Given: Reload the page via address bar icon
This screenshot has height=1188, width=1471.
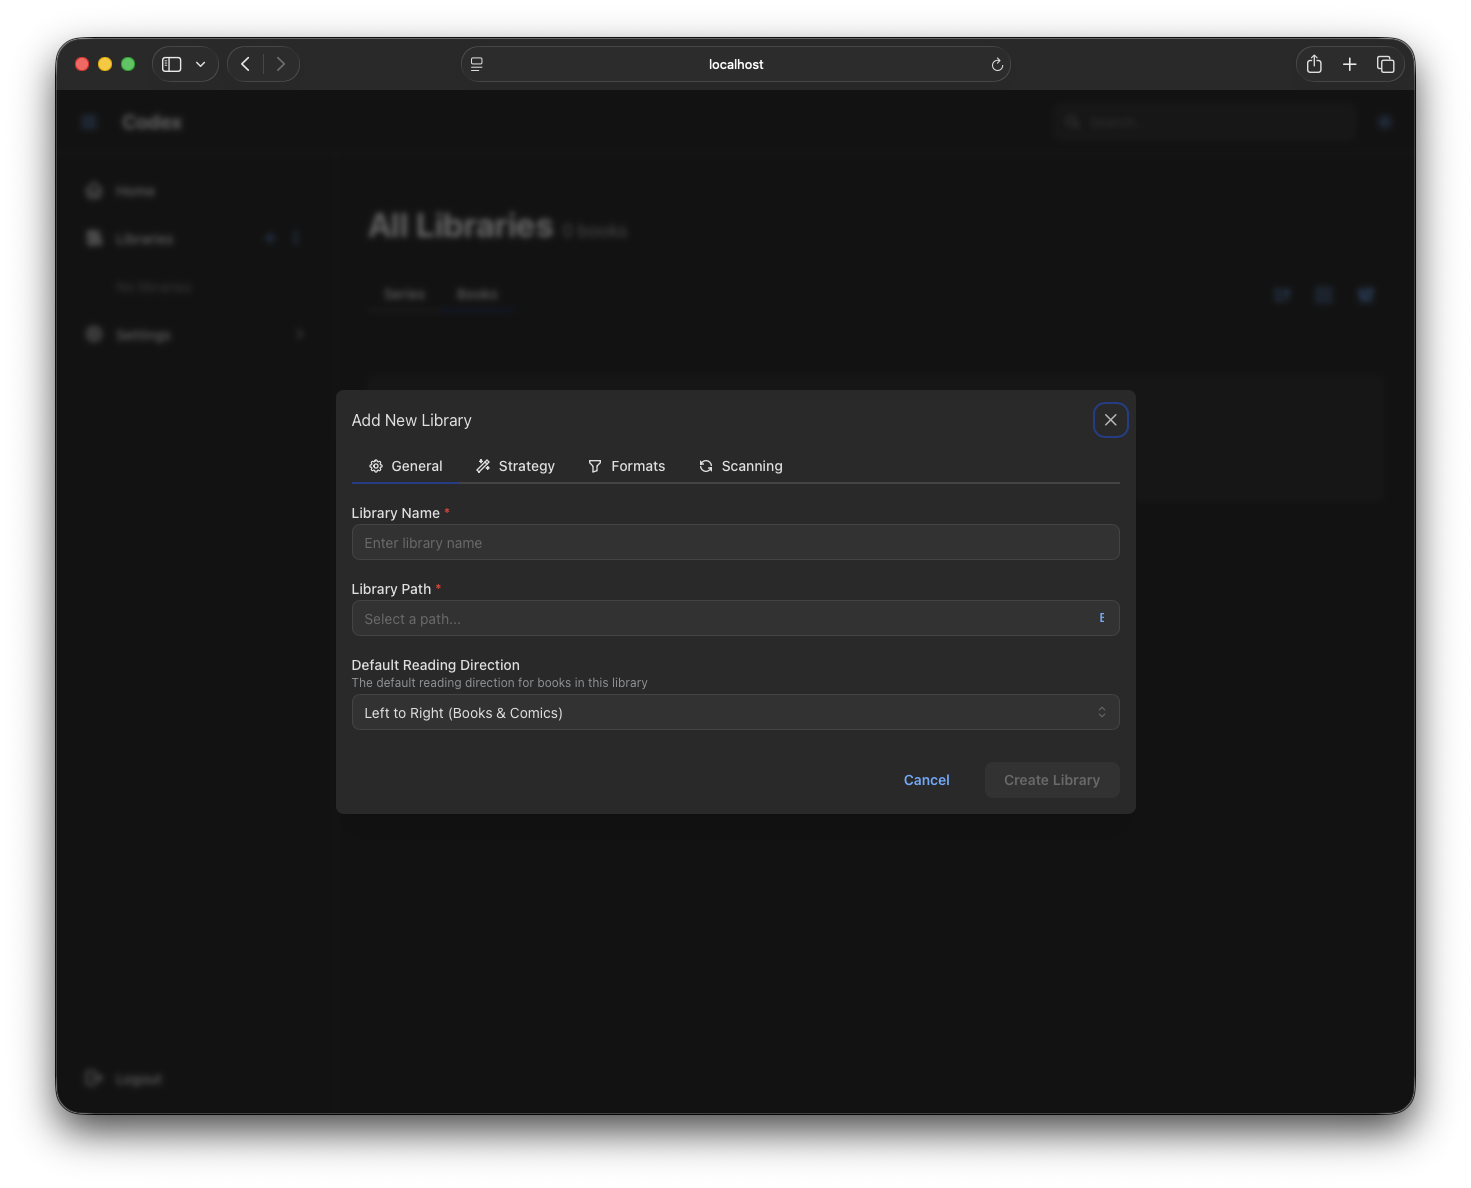Looking at the screenshot, I should (997, 64).
